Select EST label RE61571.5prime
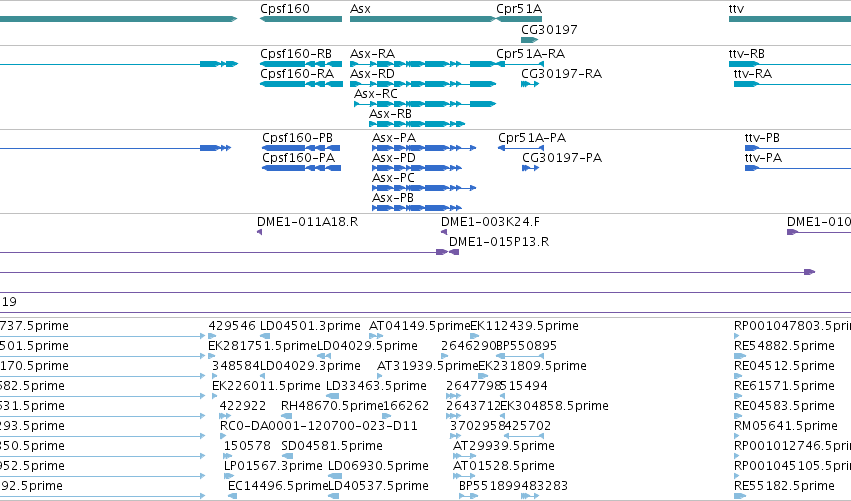 pyautogui.click(x=784, y=386)
